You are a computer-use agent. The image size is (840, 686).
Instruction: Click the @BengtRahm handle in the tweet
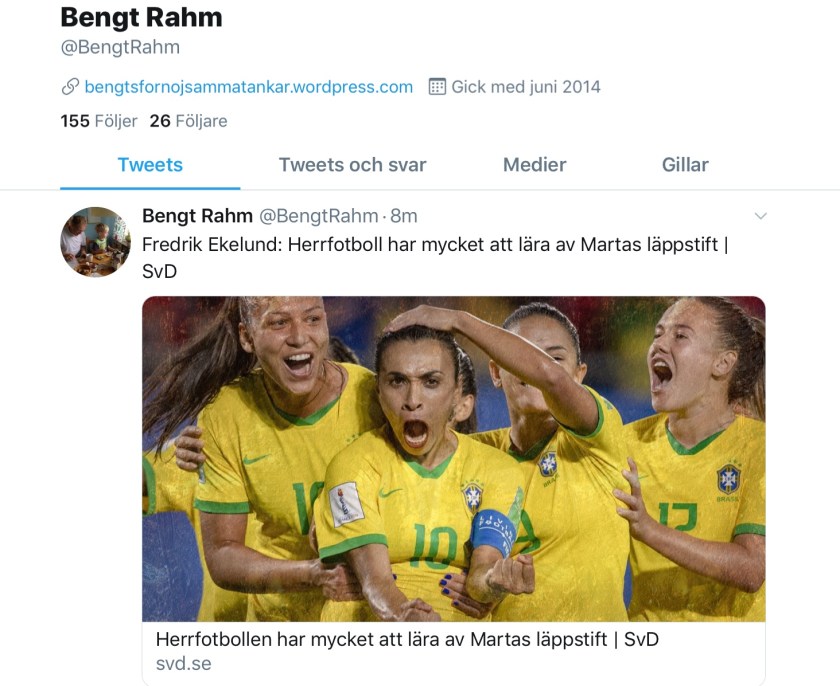[x=319, y=216]
